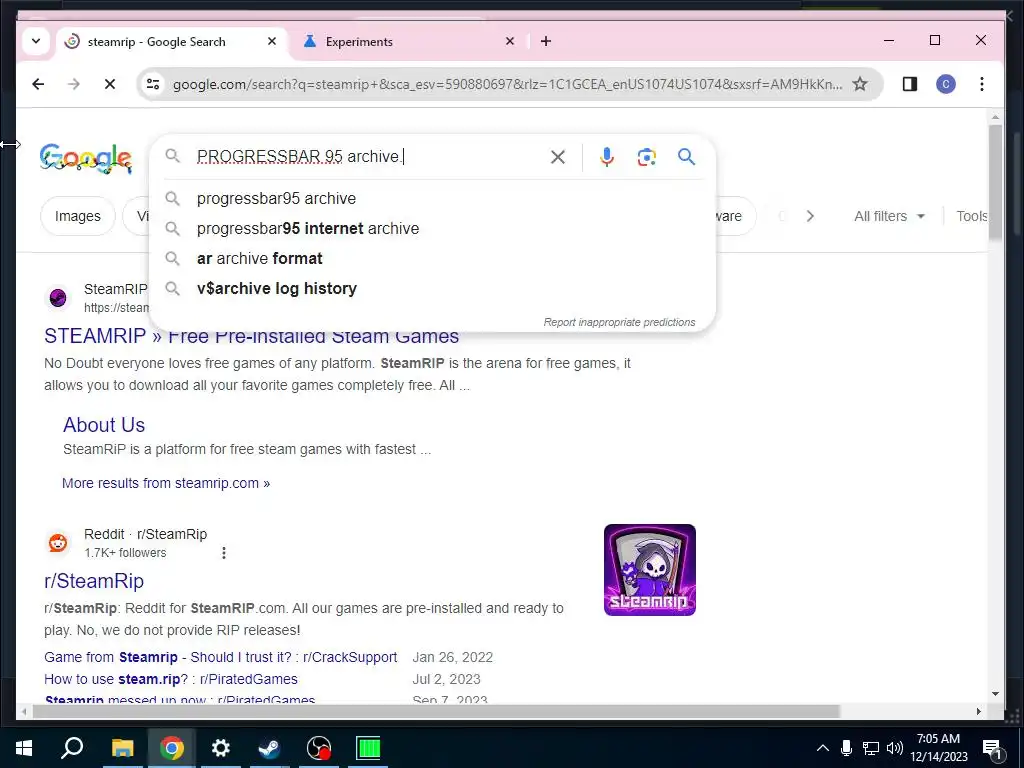Open the Chrome profile avatar C
This screenshot has height=768, width=1024.
pyautogui.click(x=946, y=84)
